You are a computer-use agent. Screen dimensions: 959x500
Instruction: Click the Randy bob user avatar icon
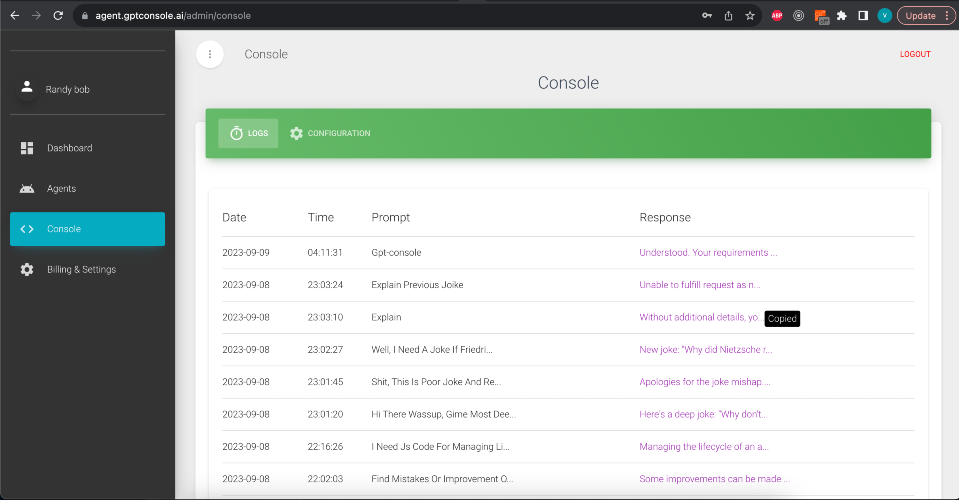pyautogui.click(x=27, y=87)
